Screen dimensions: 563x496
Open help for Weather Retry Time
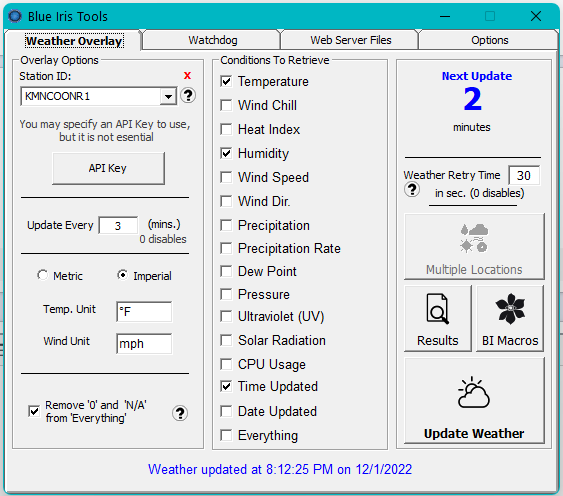coord(412,189)
